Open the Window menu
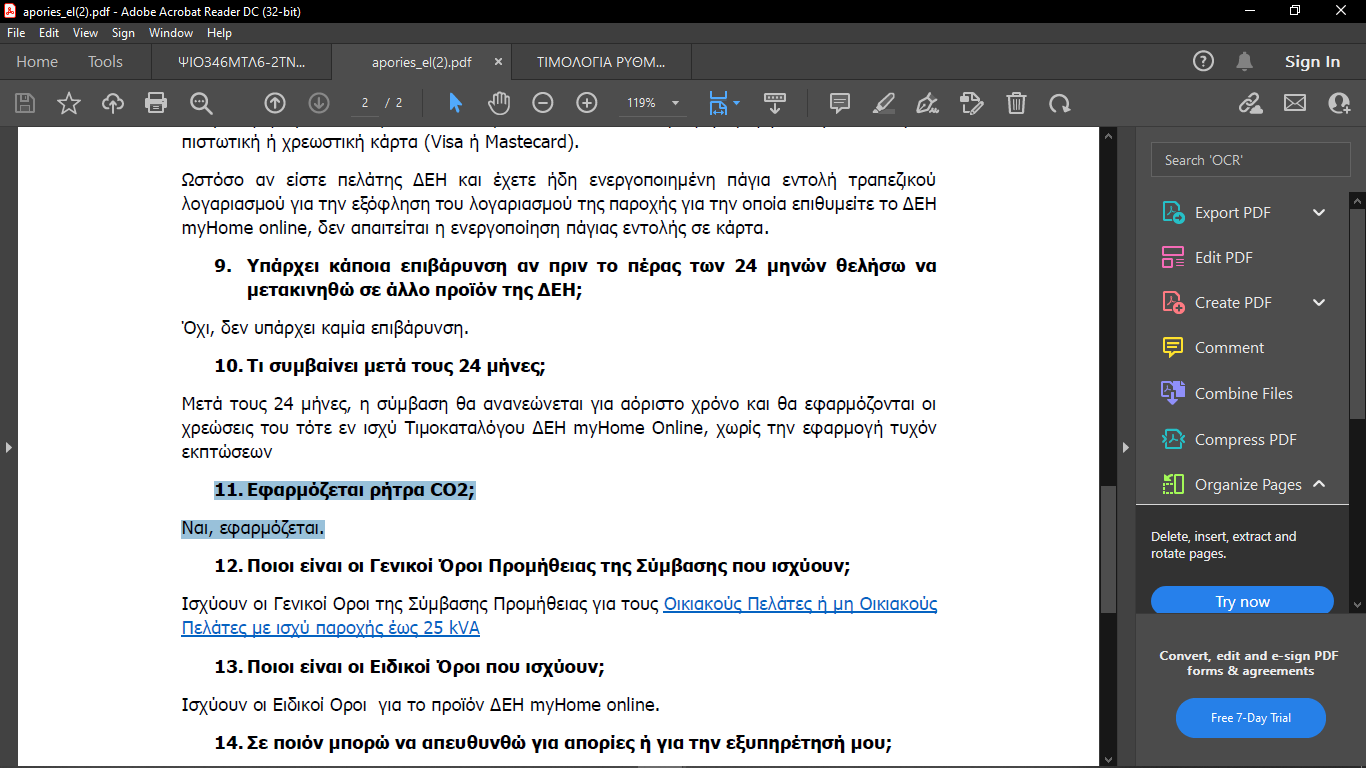The height and width of the screenshot is (768, 1366). [171, 33]
